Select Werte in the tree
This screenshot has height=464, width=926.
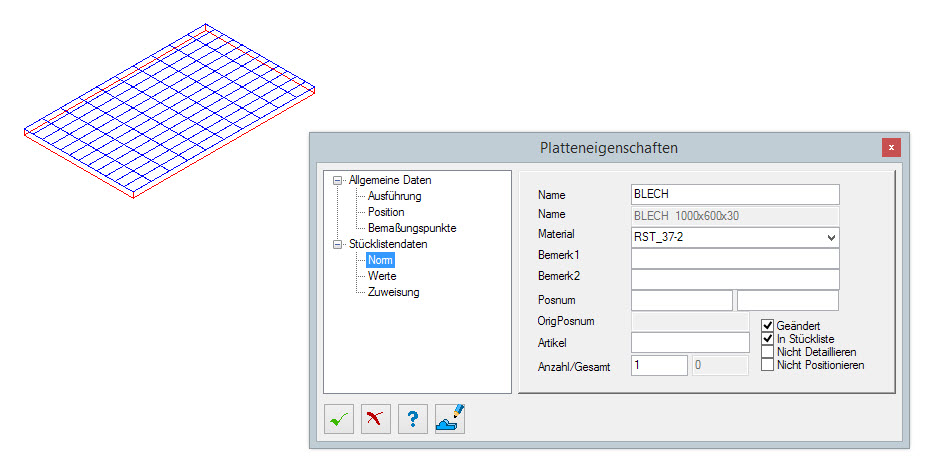tap(382, 276)
